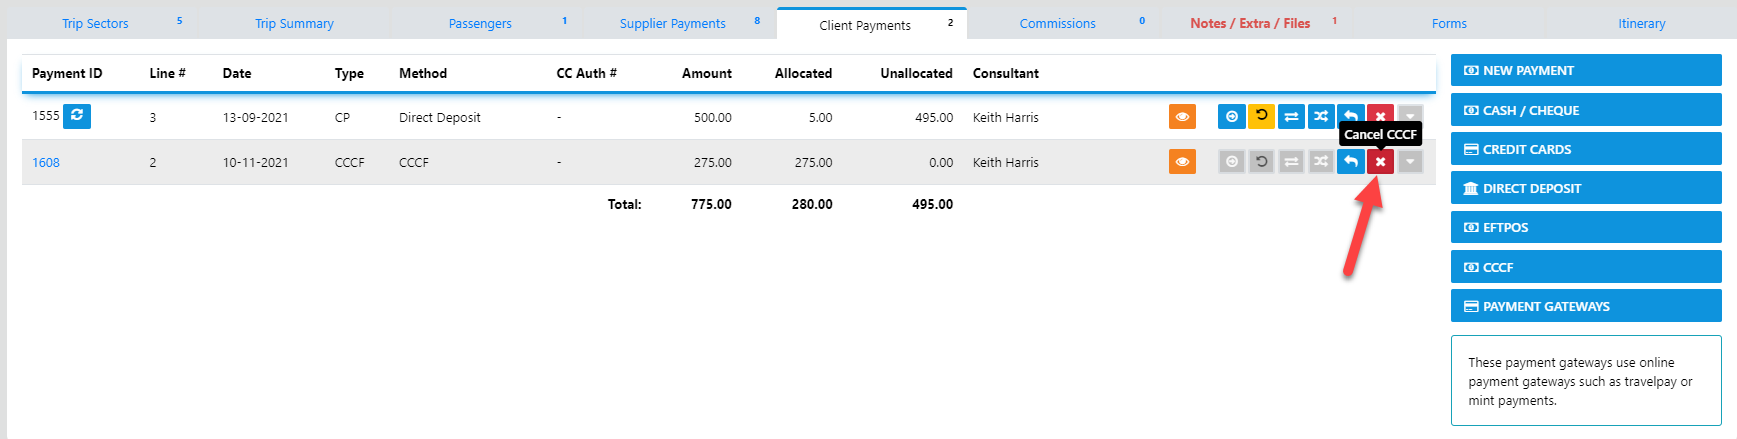Click circled arrow icon on payment 1555 row
Image resolution: width=1737 pixels, height=439 pixels.
[x=1231, y=116]
